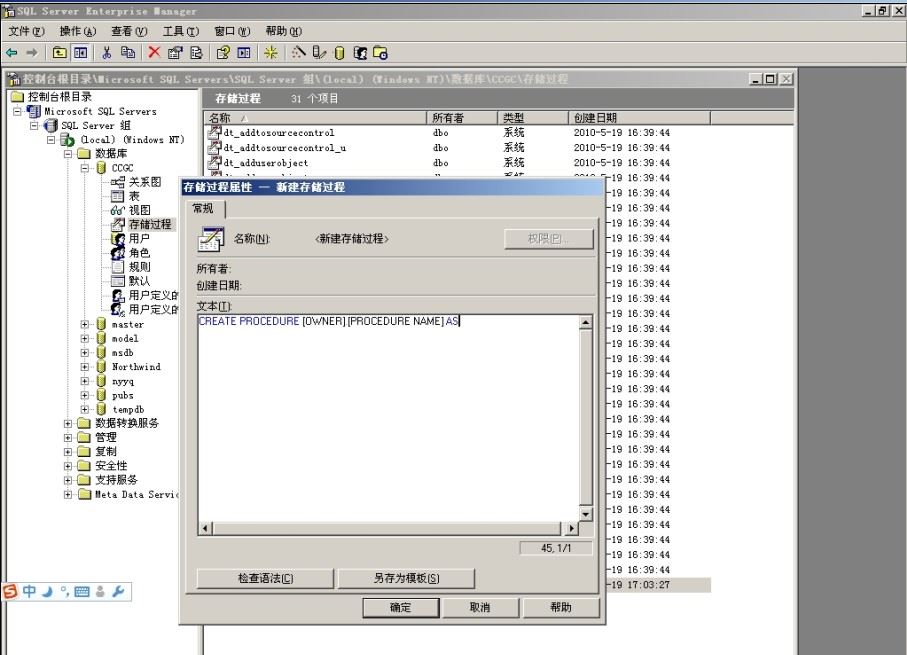907x655 pixels.
Task: Select the 默认 defaults node
Action: [139, 281]
